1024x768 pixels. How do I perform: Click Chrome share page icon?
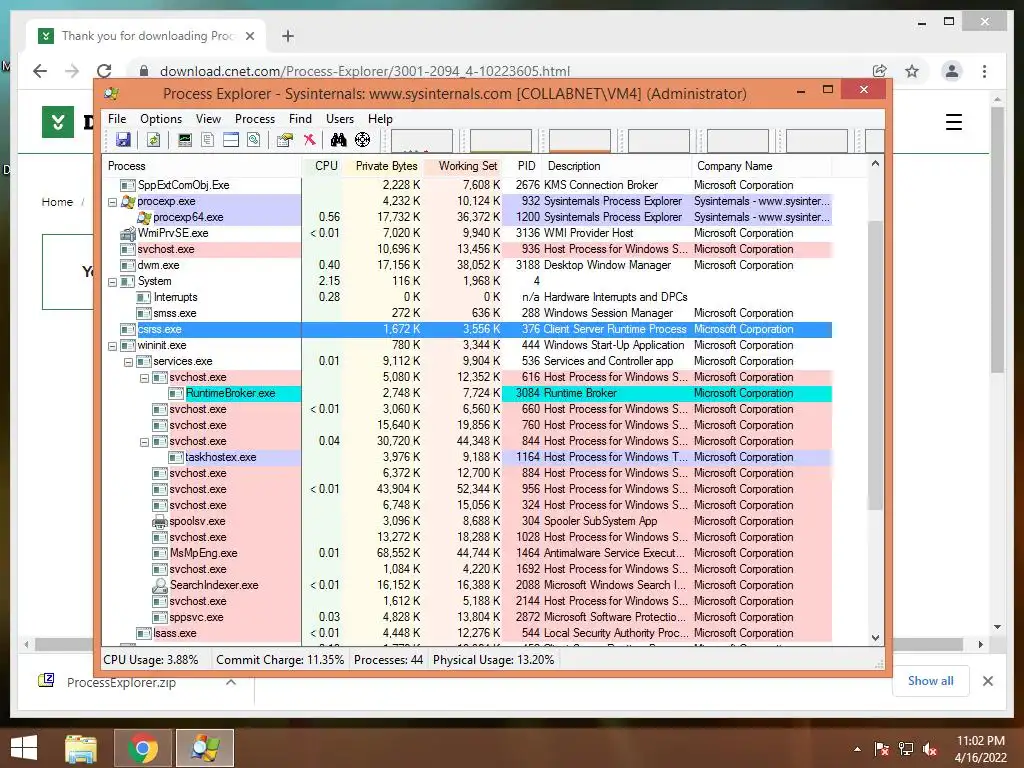pos(880,71)
